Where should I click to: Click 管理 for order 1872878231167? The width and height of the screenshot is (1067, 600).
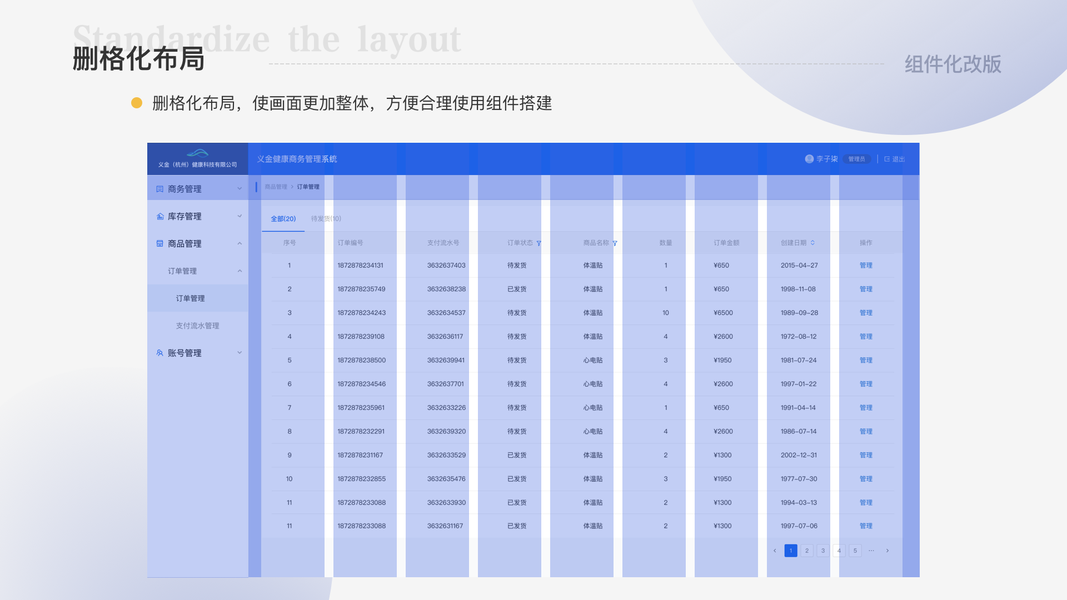(x=866, y=455)
